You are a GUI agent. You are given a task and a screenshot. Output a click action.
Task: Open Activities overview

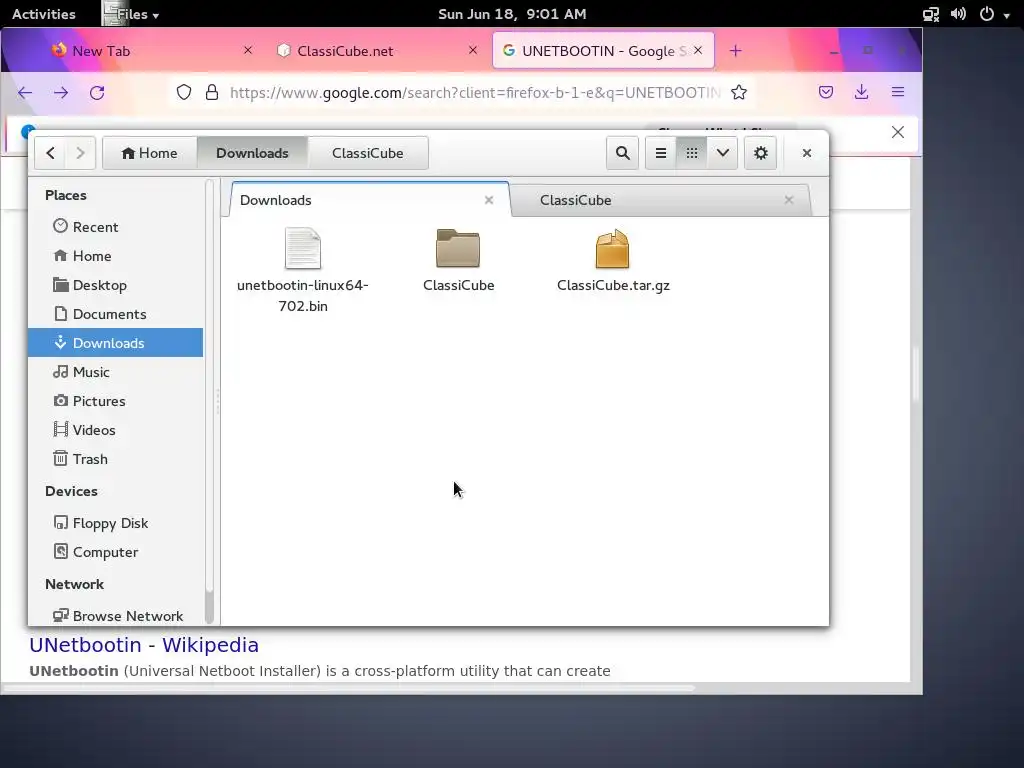click(44, 14)
